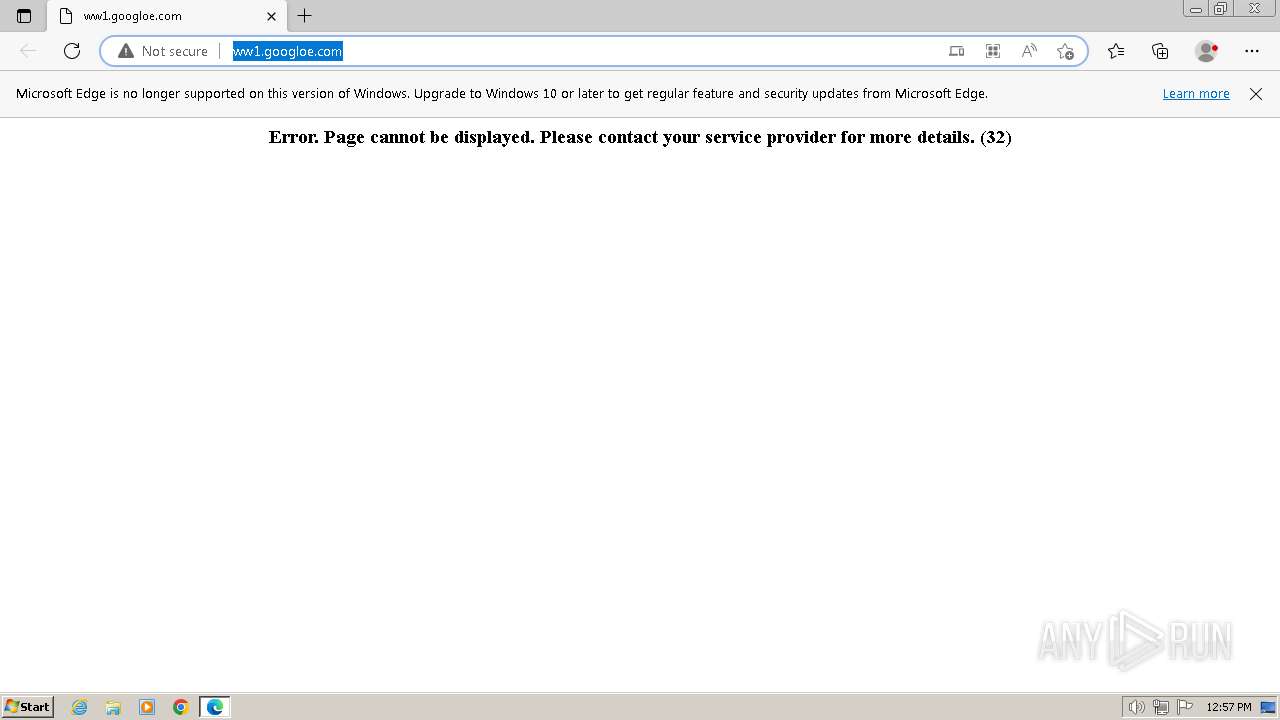Click the Show desktop tray icon
The height and width of the screenshot is (720, 1280).
click(x=1268, y=707)
